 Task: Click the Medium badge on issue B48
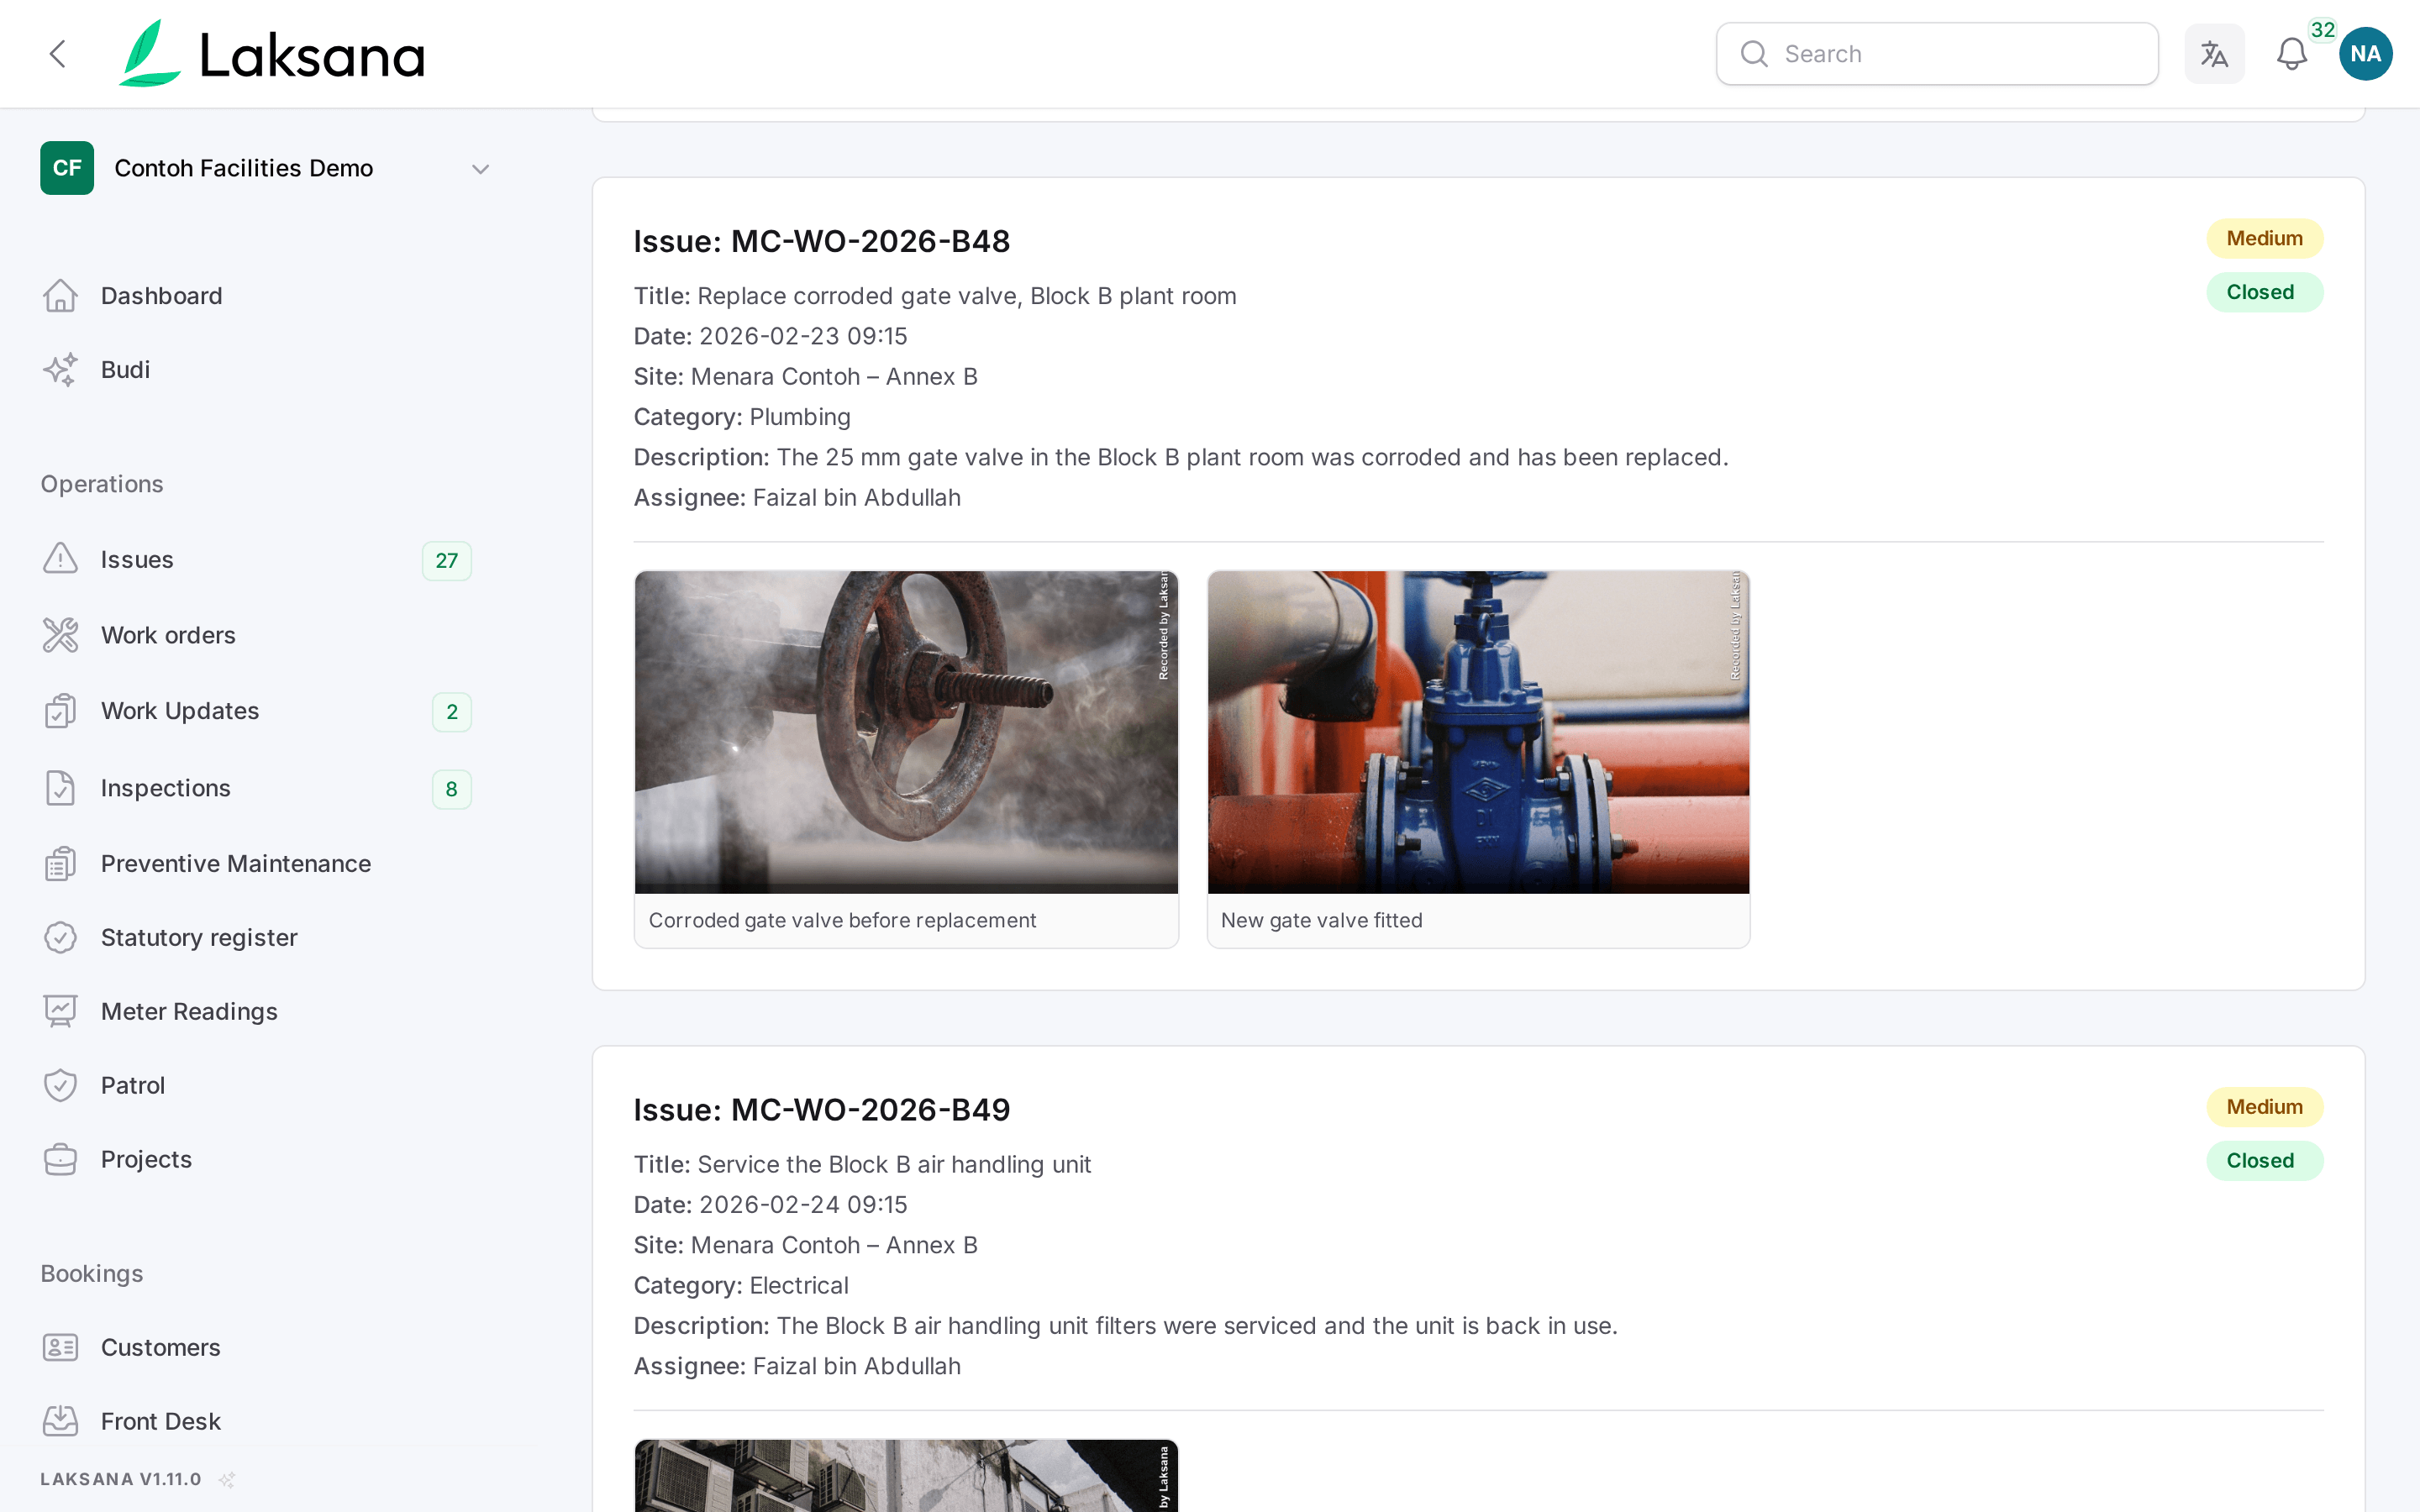[x=2264, y=239]
